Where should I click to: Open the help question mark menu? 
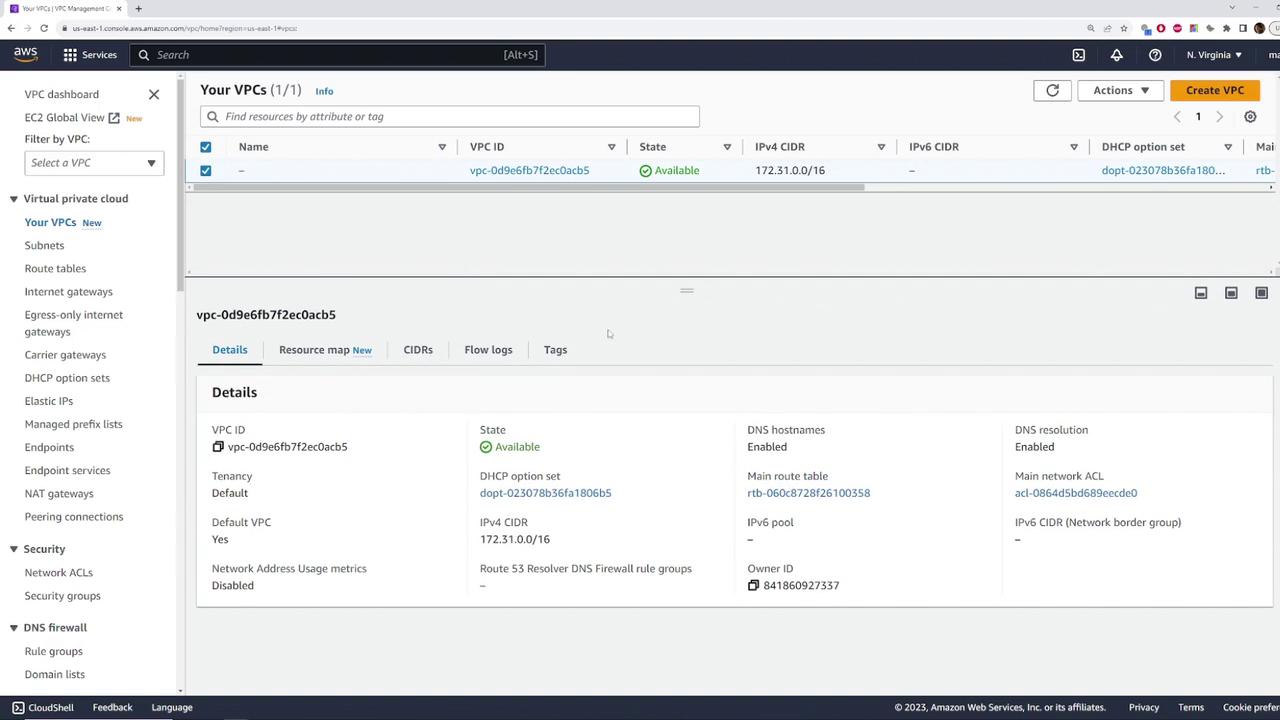(1155, 55)
